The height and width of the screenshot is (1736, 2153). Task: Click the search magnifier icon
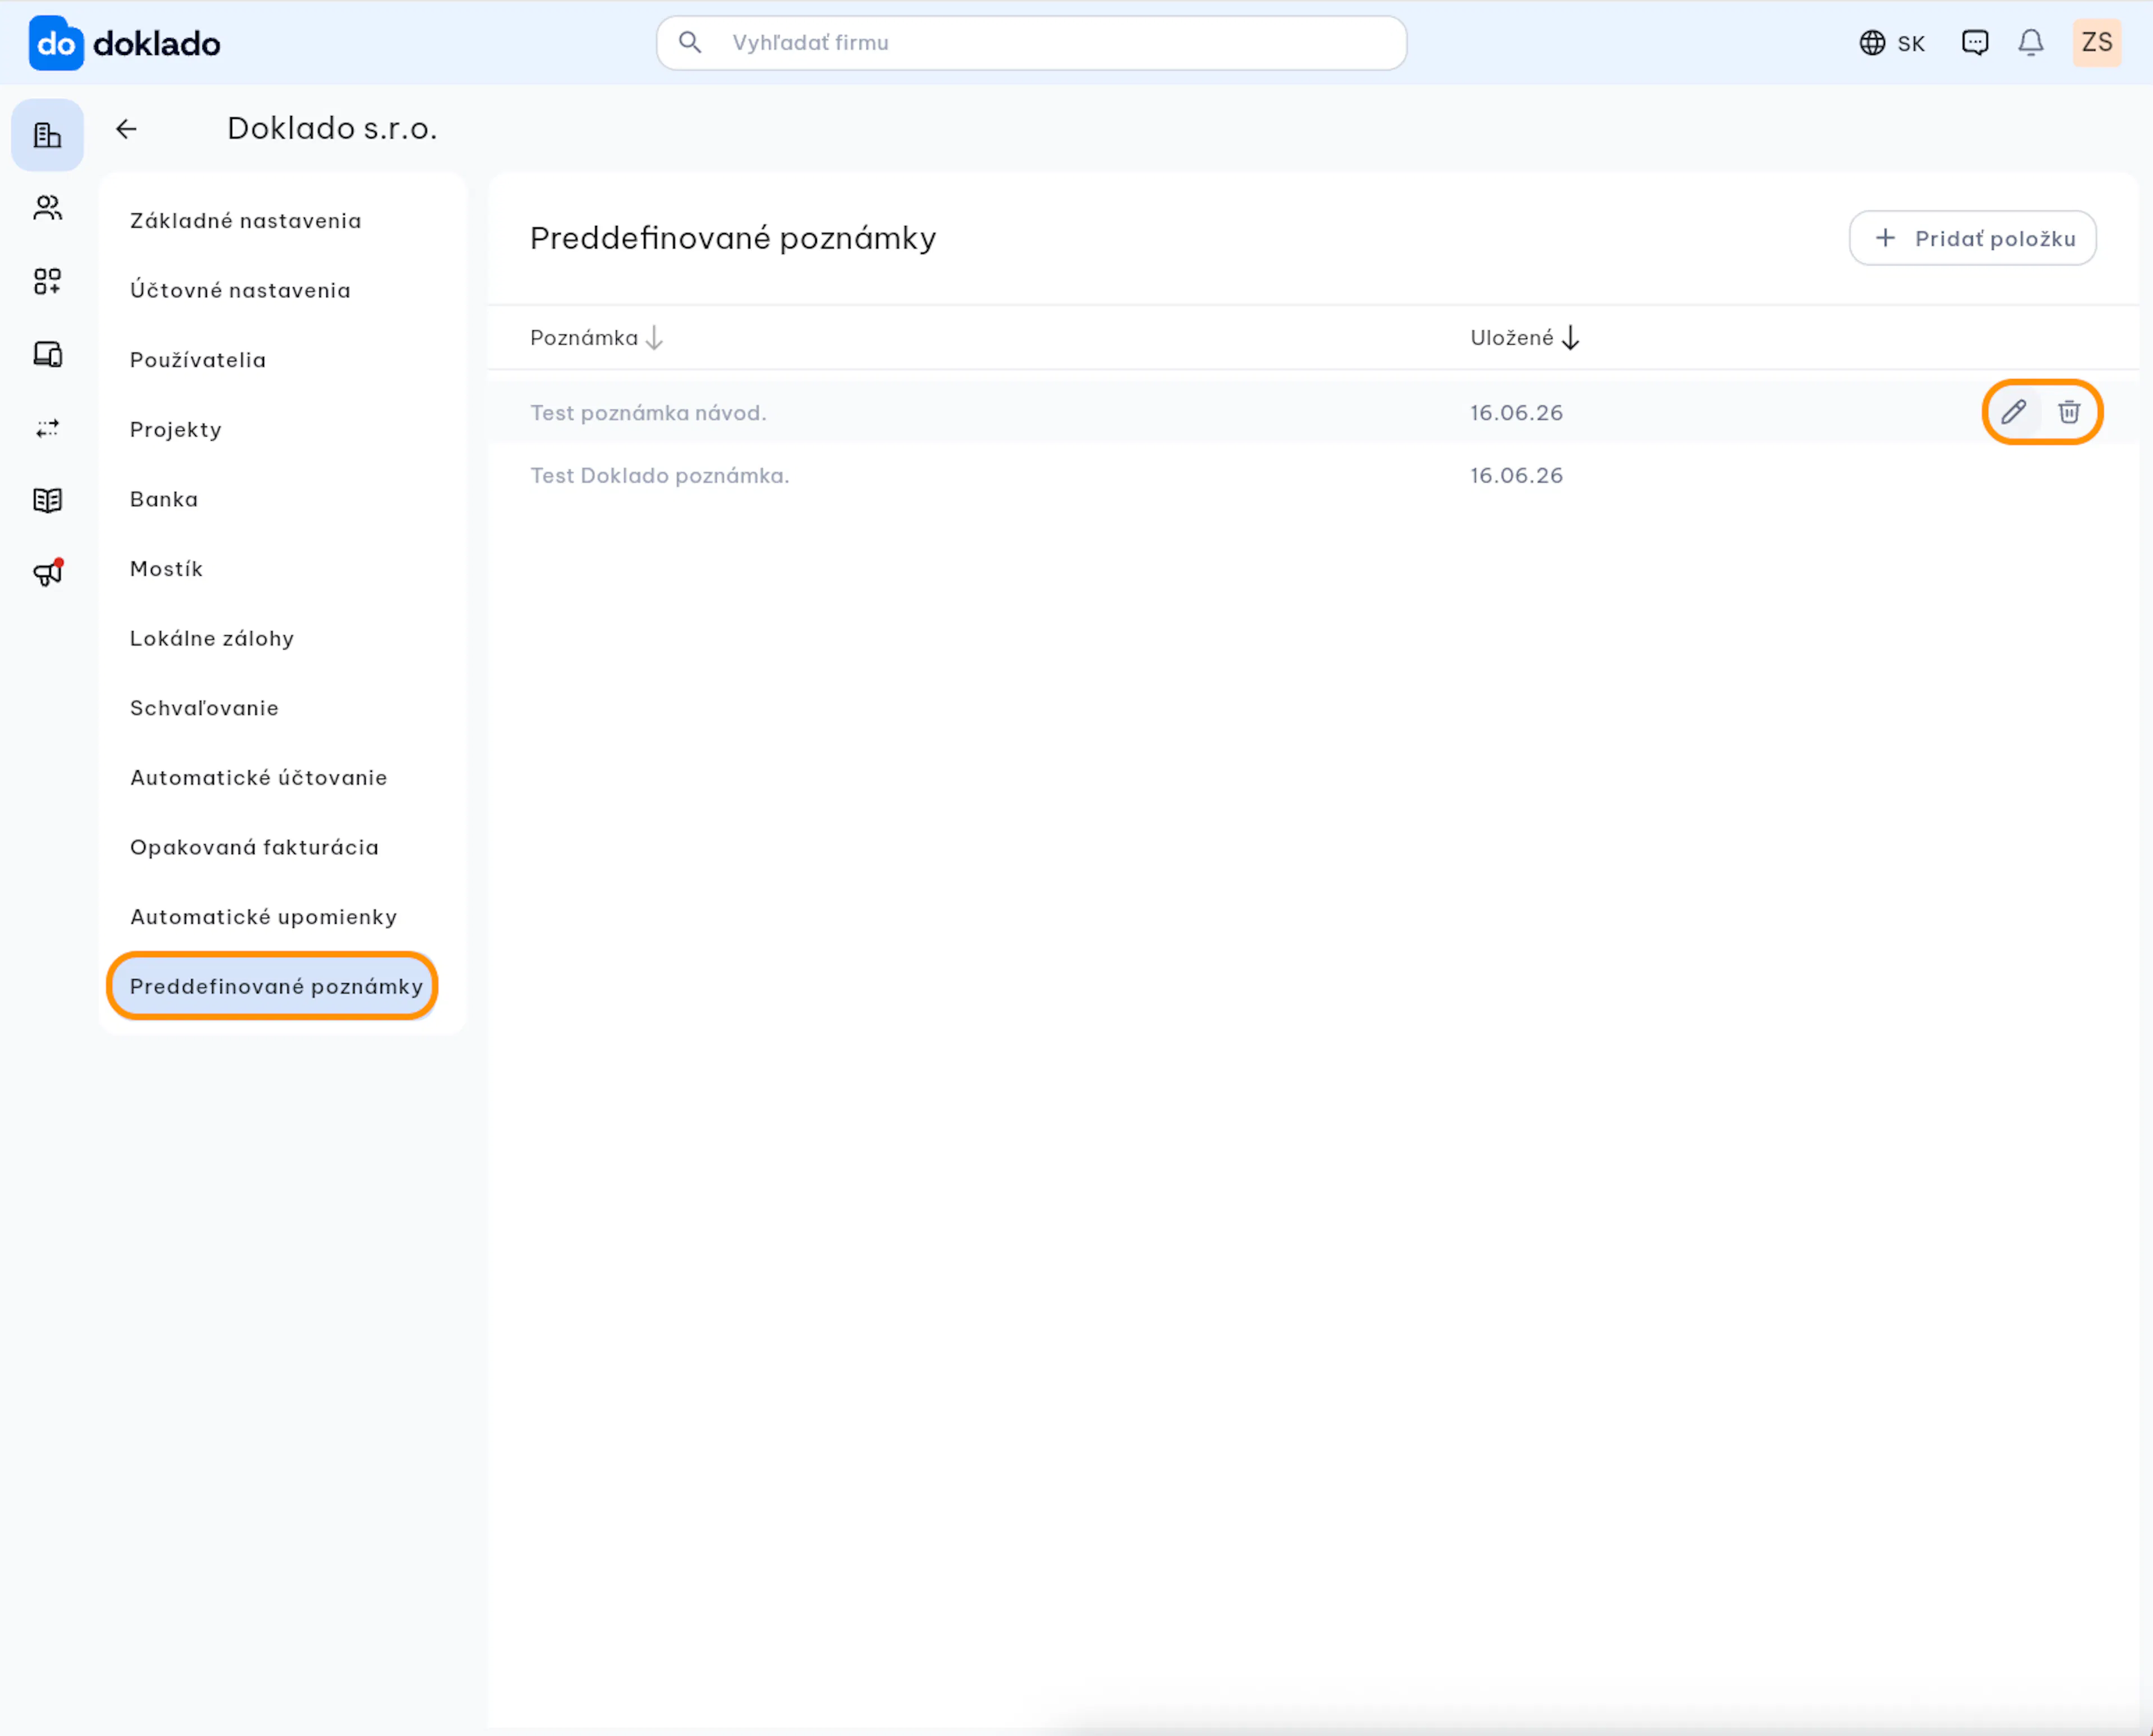(689, 42)
